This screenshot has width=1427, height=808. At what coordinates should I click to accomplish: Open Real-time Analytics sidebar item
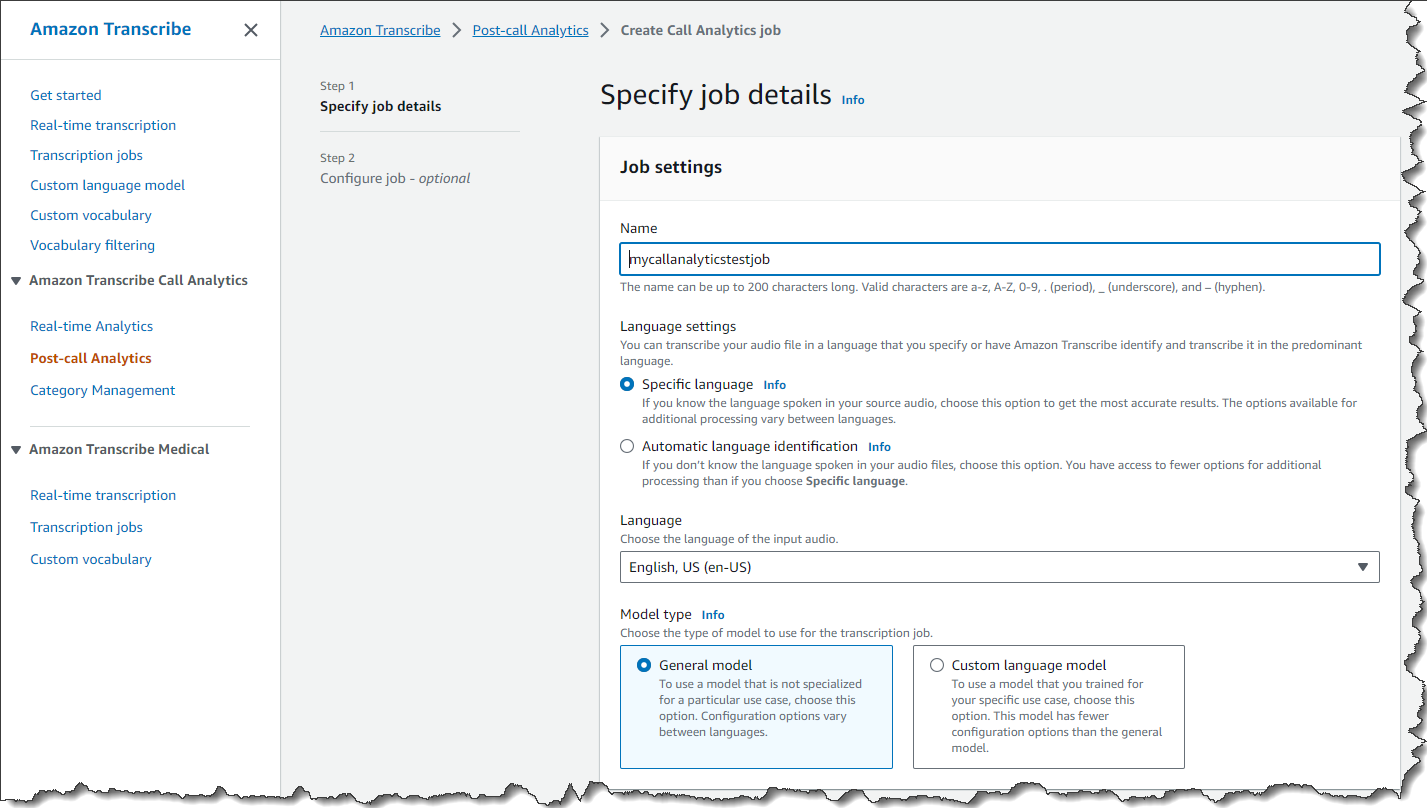[x=91, y=326]
